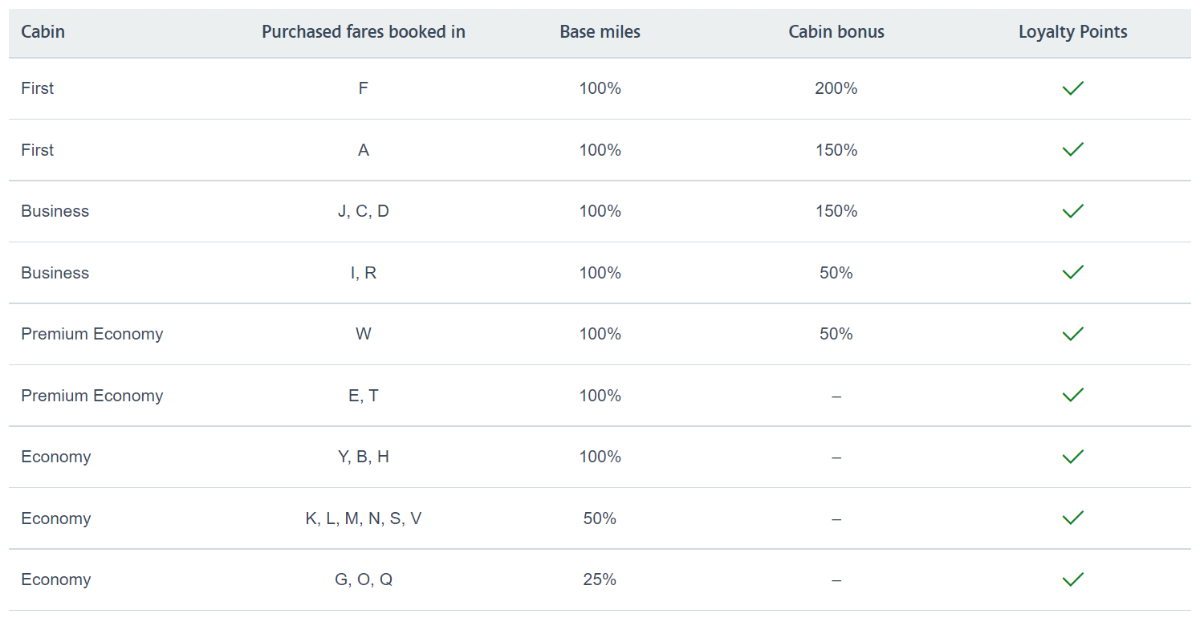Click the checkmark in the Economy G, O, Q row

click(1073, 579)
